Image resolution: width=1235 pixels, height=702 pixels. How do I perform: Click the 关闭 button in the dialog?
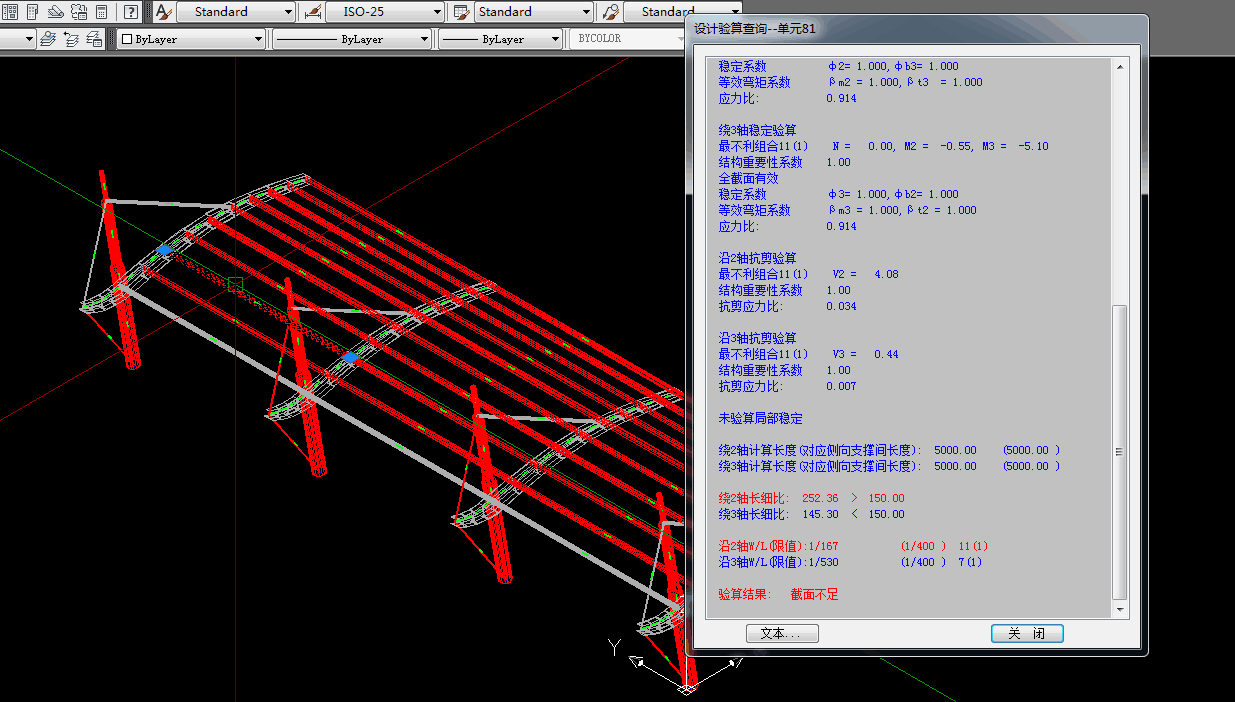coord(1027,633)
